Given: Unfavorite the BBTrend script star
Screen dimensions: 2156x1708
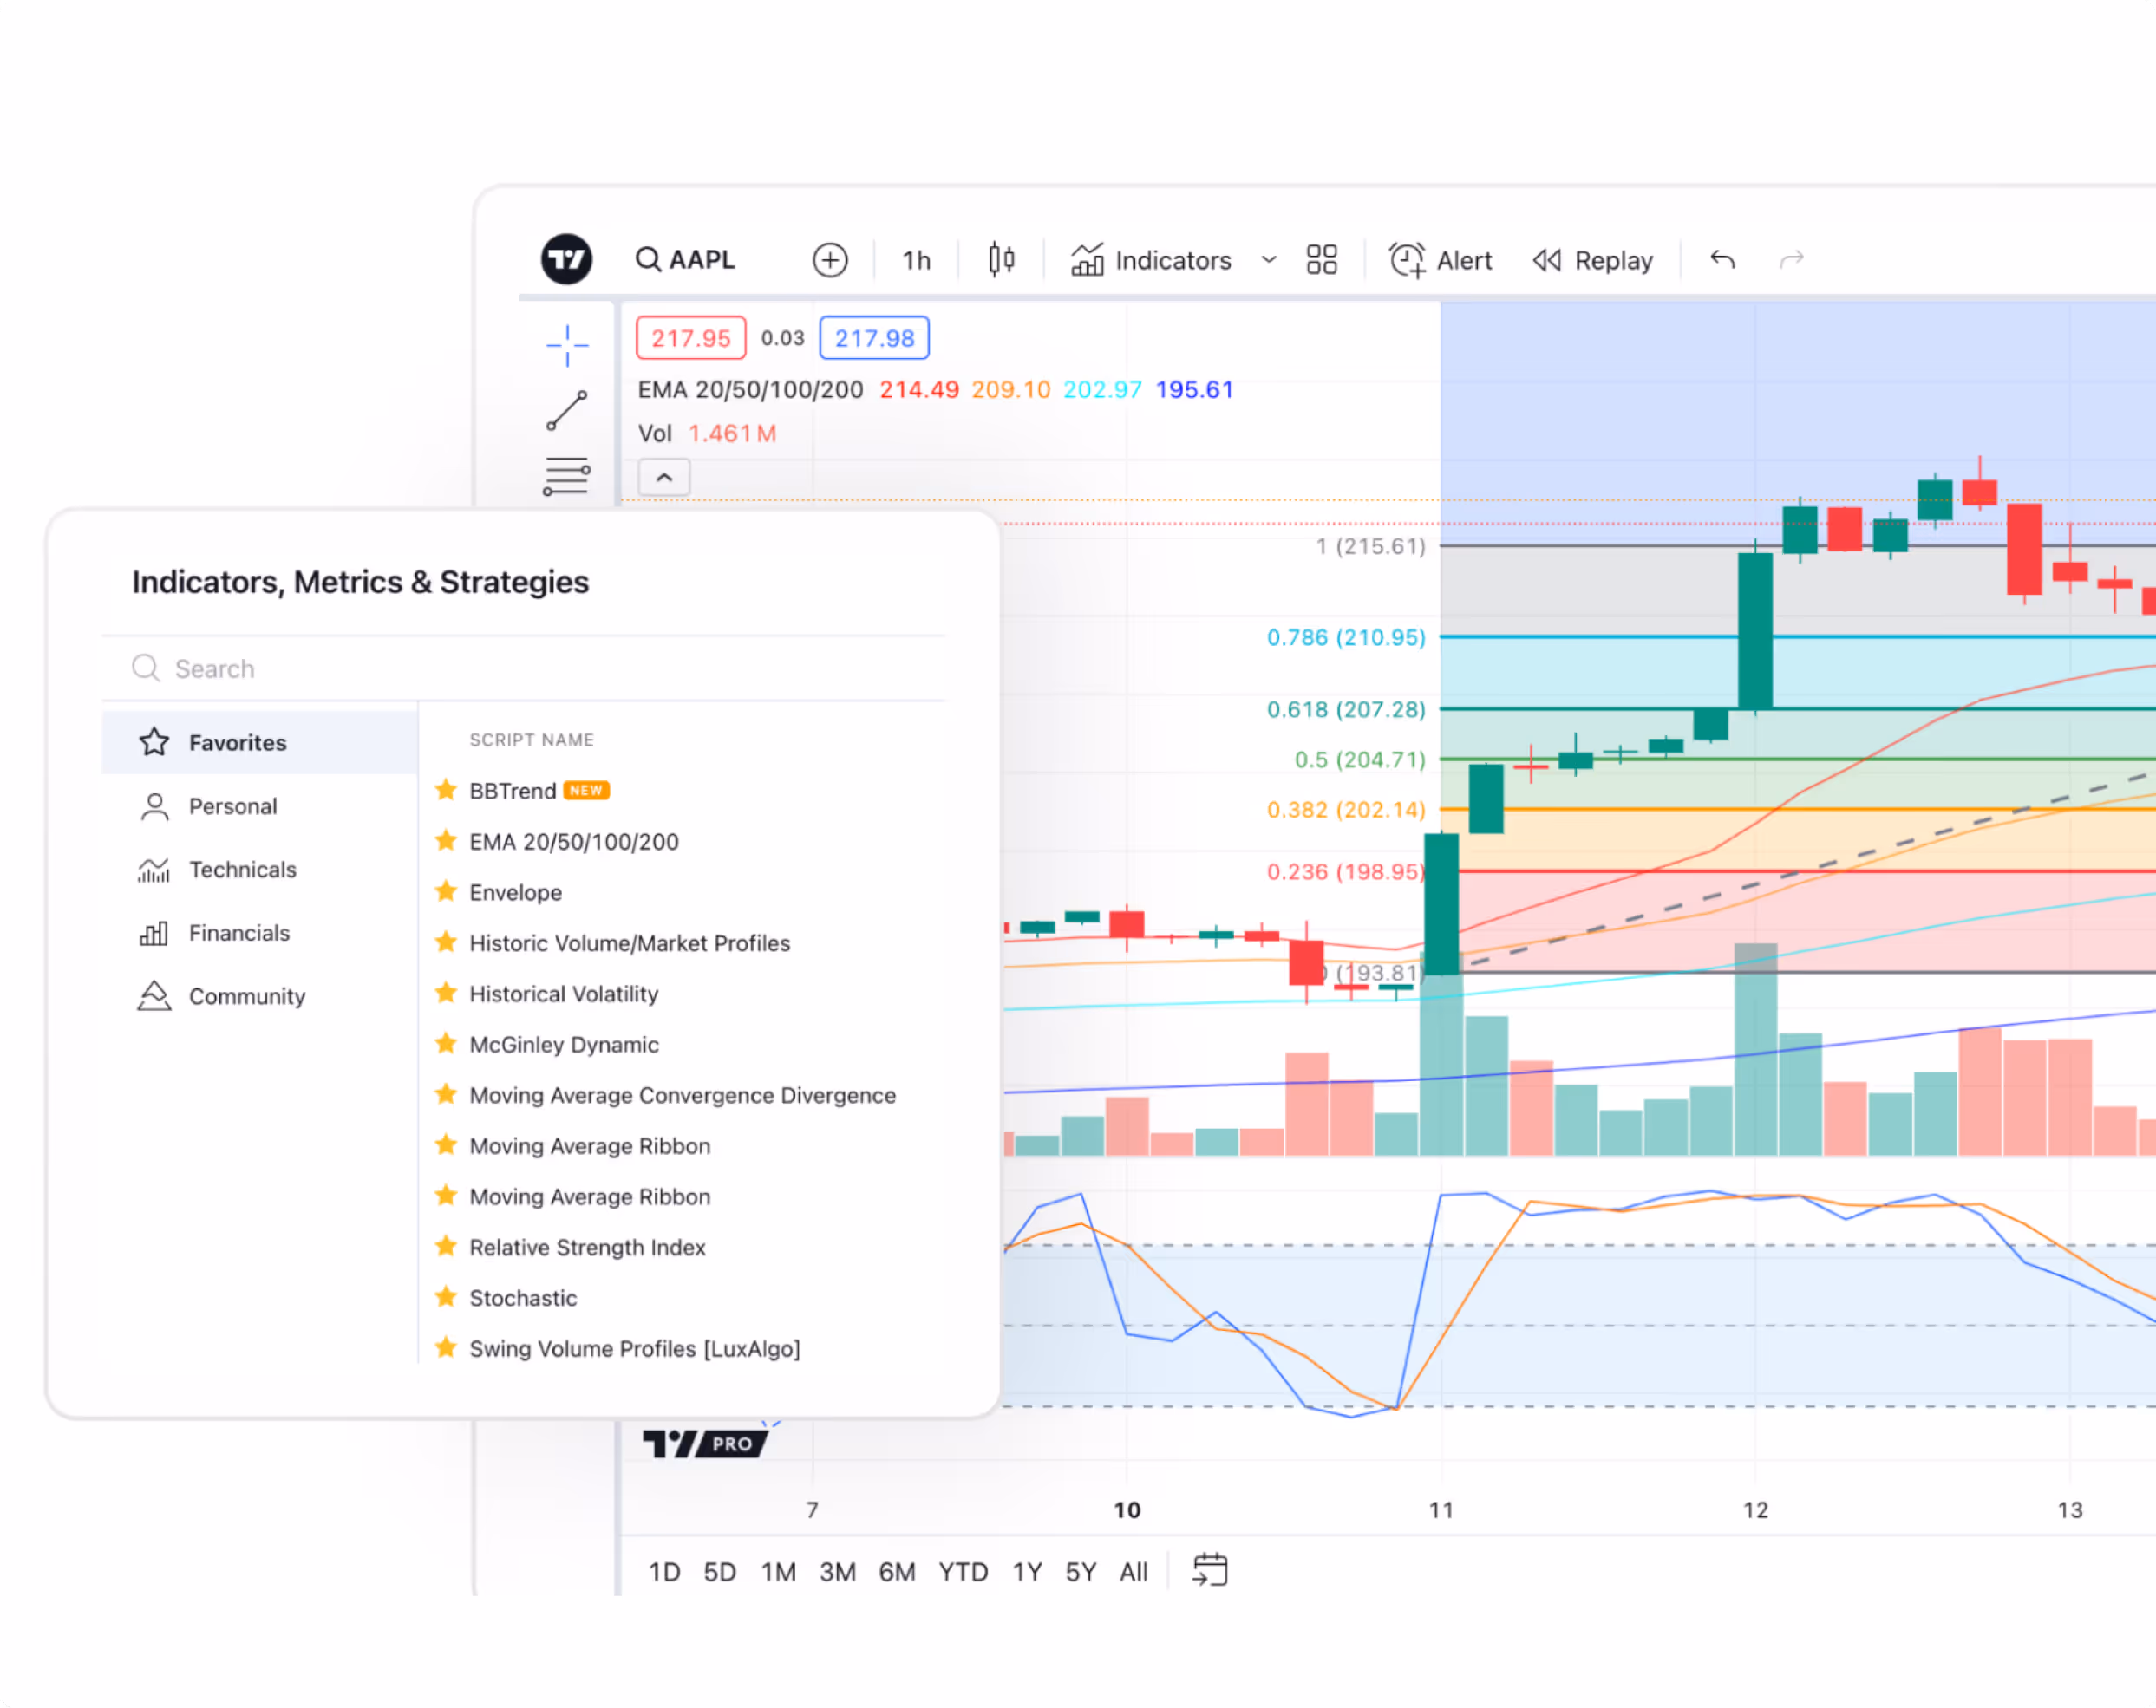Looking at the screenshot, I should point(446,790).
